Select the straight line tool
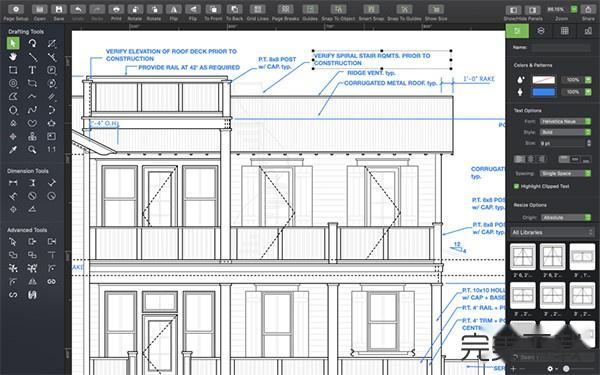The width and height of the screenshot is (600, 375). 33,57
